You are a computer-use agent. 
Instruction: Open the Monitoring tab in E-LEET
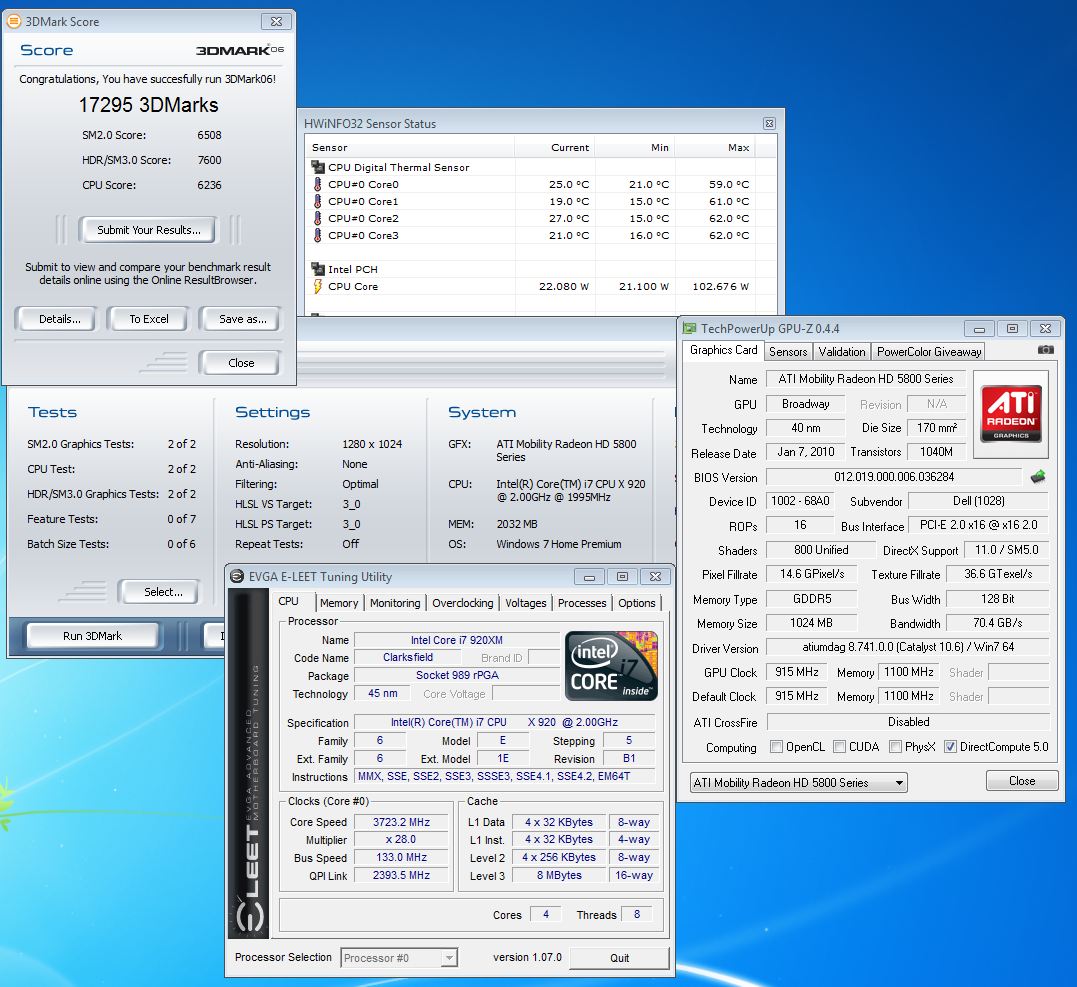click(x=395, y=603)
